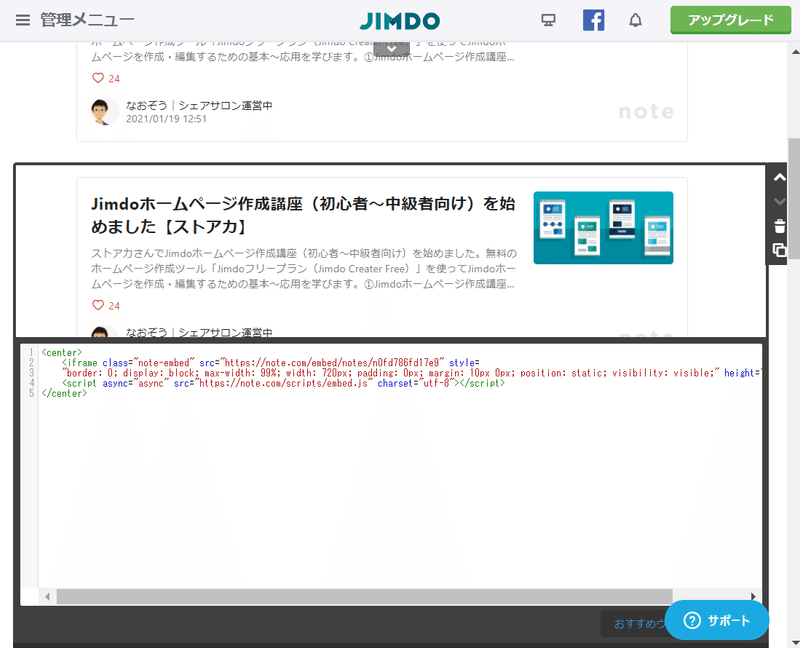Move the widget up using the up chevron
This screenshot has height=648, width=800.
pos(781,176)
